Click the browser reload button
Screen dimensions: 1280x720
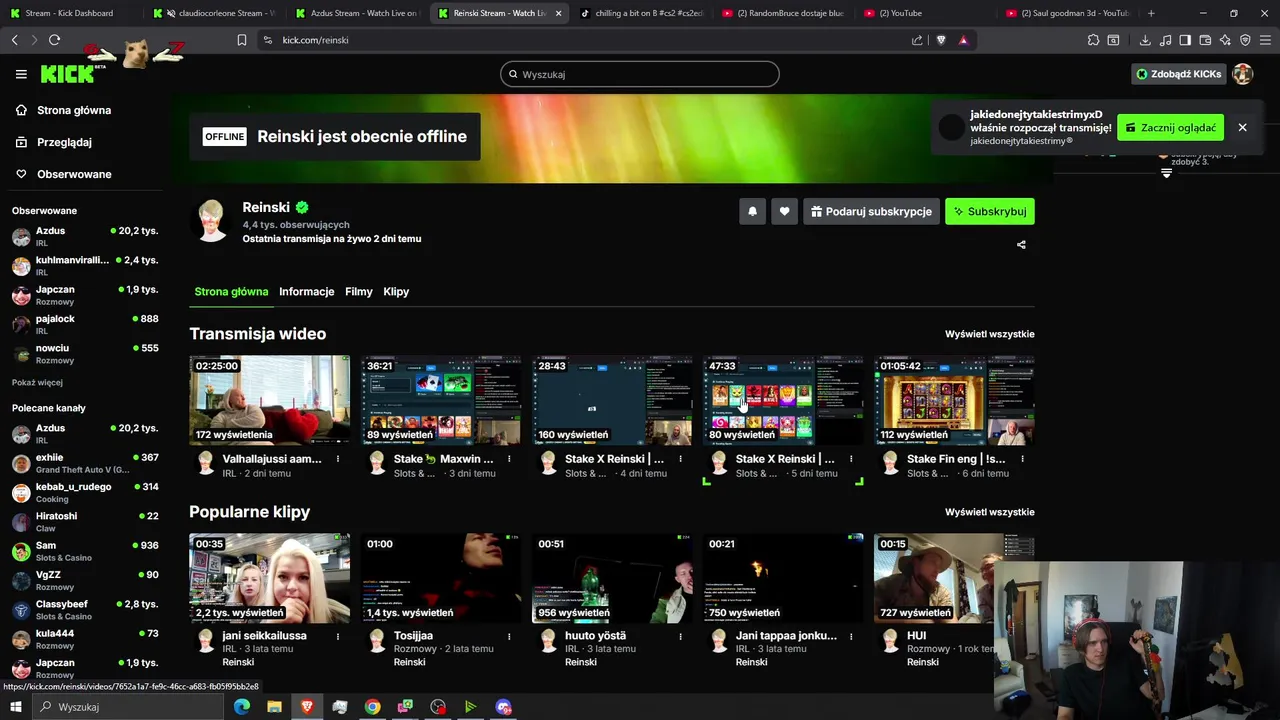tap(54, 40)
